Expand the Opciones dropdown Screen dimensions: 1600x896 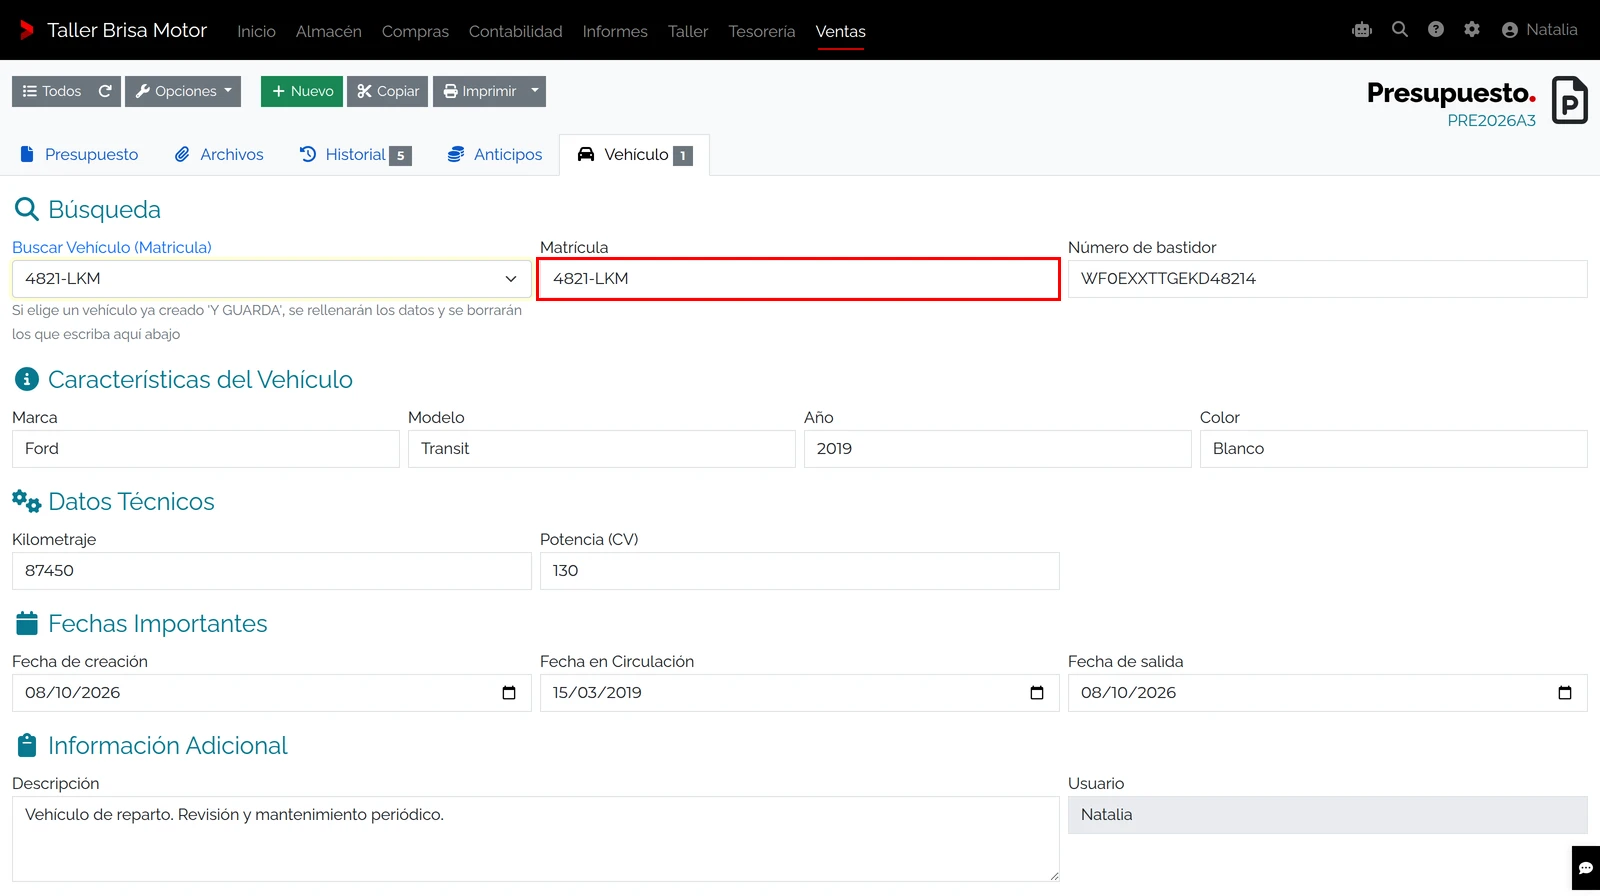coord(183,91)
